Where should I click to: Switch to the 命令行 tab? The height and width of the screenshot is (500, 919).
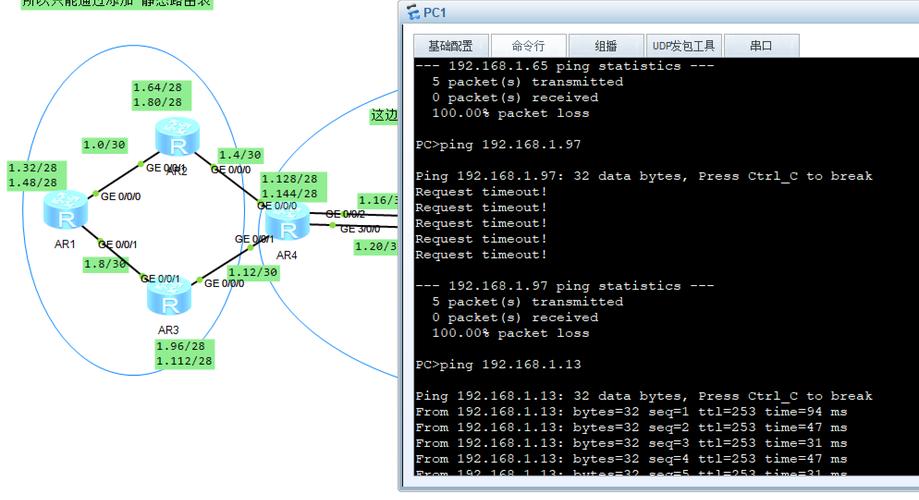[528, 46]
